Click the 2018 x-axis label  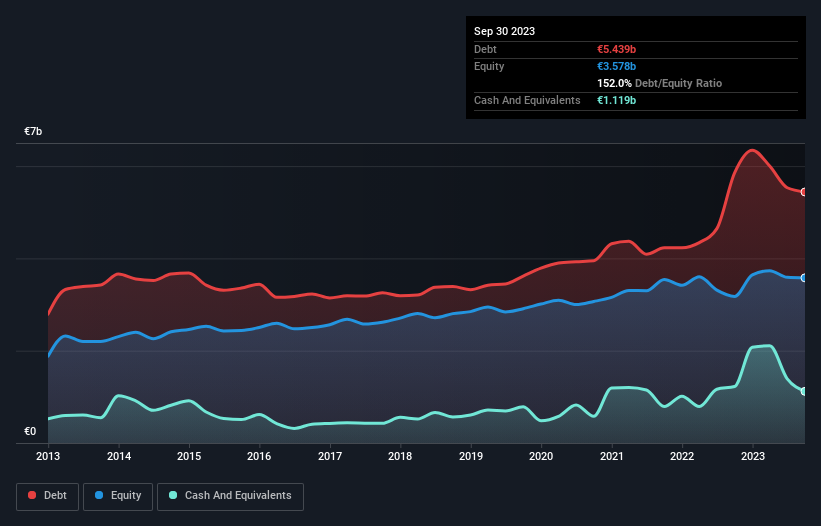[400, 456]
